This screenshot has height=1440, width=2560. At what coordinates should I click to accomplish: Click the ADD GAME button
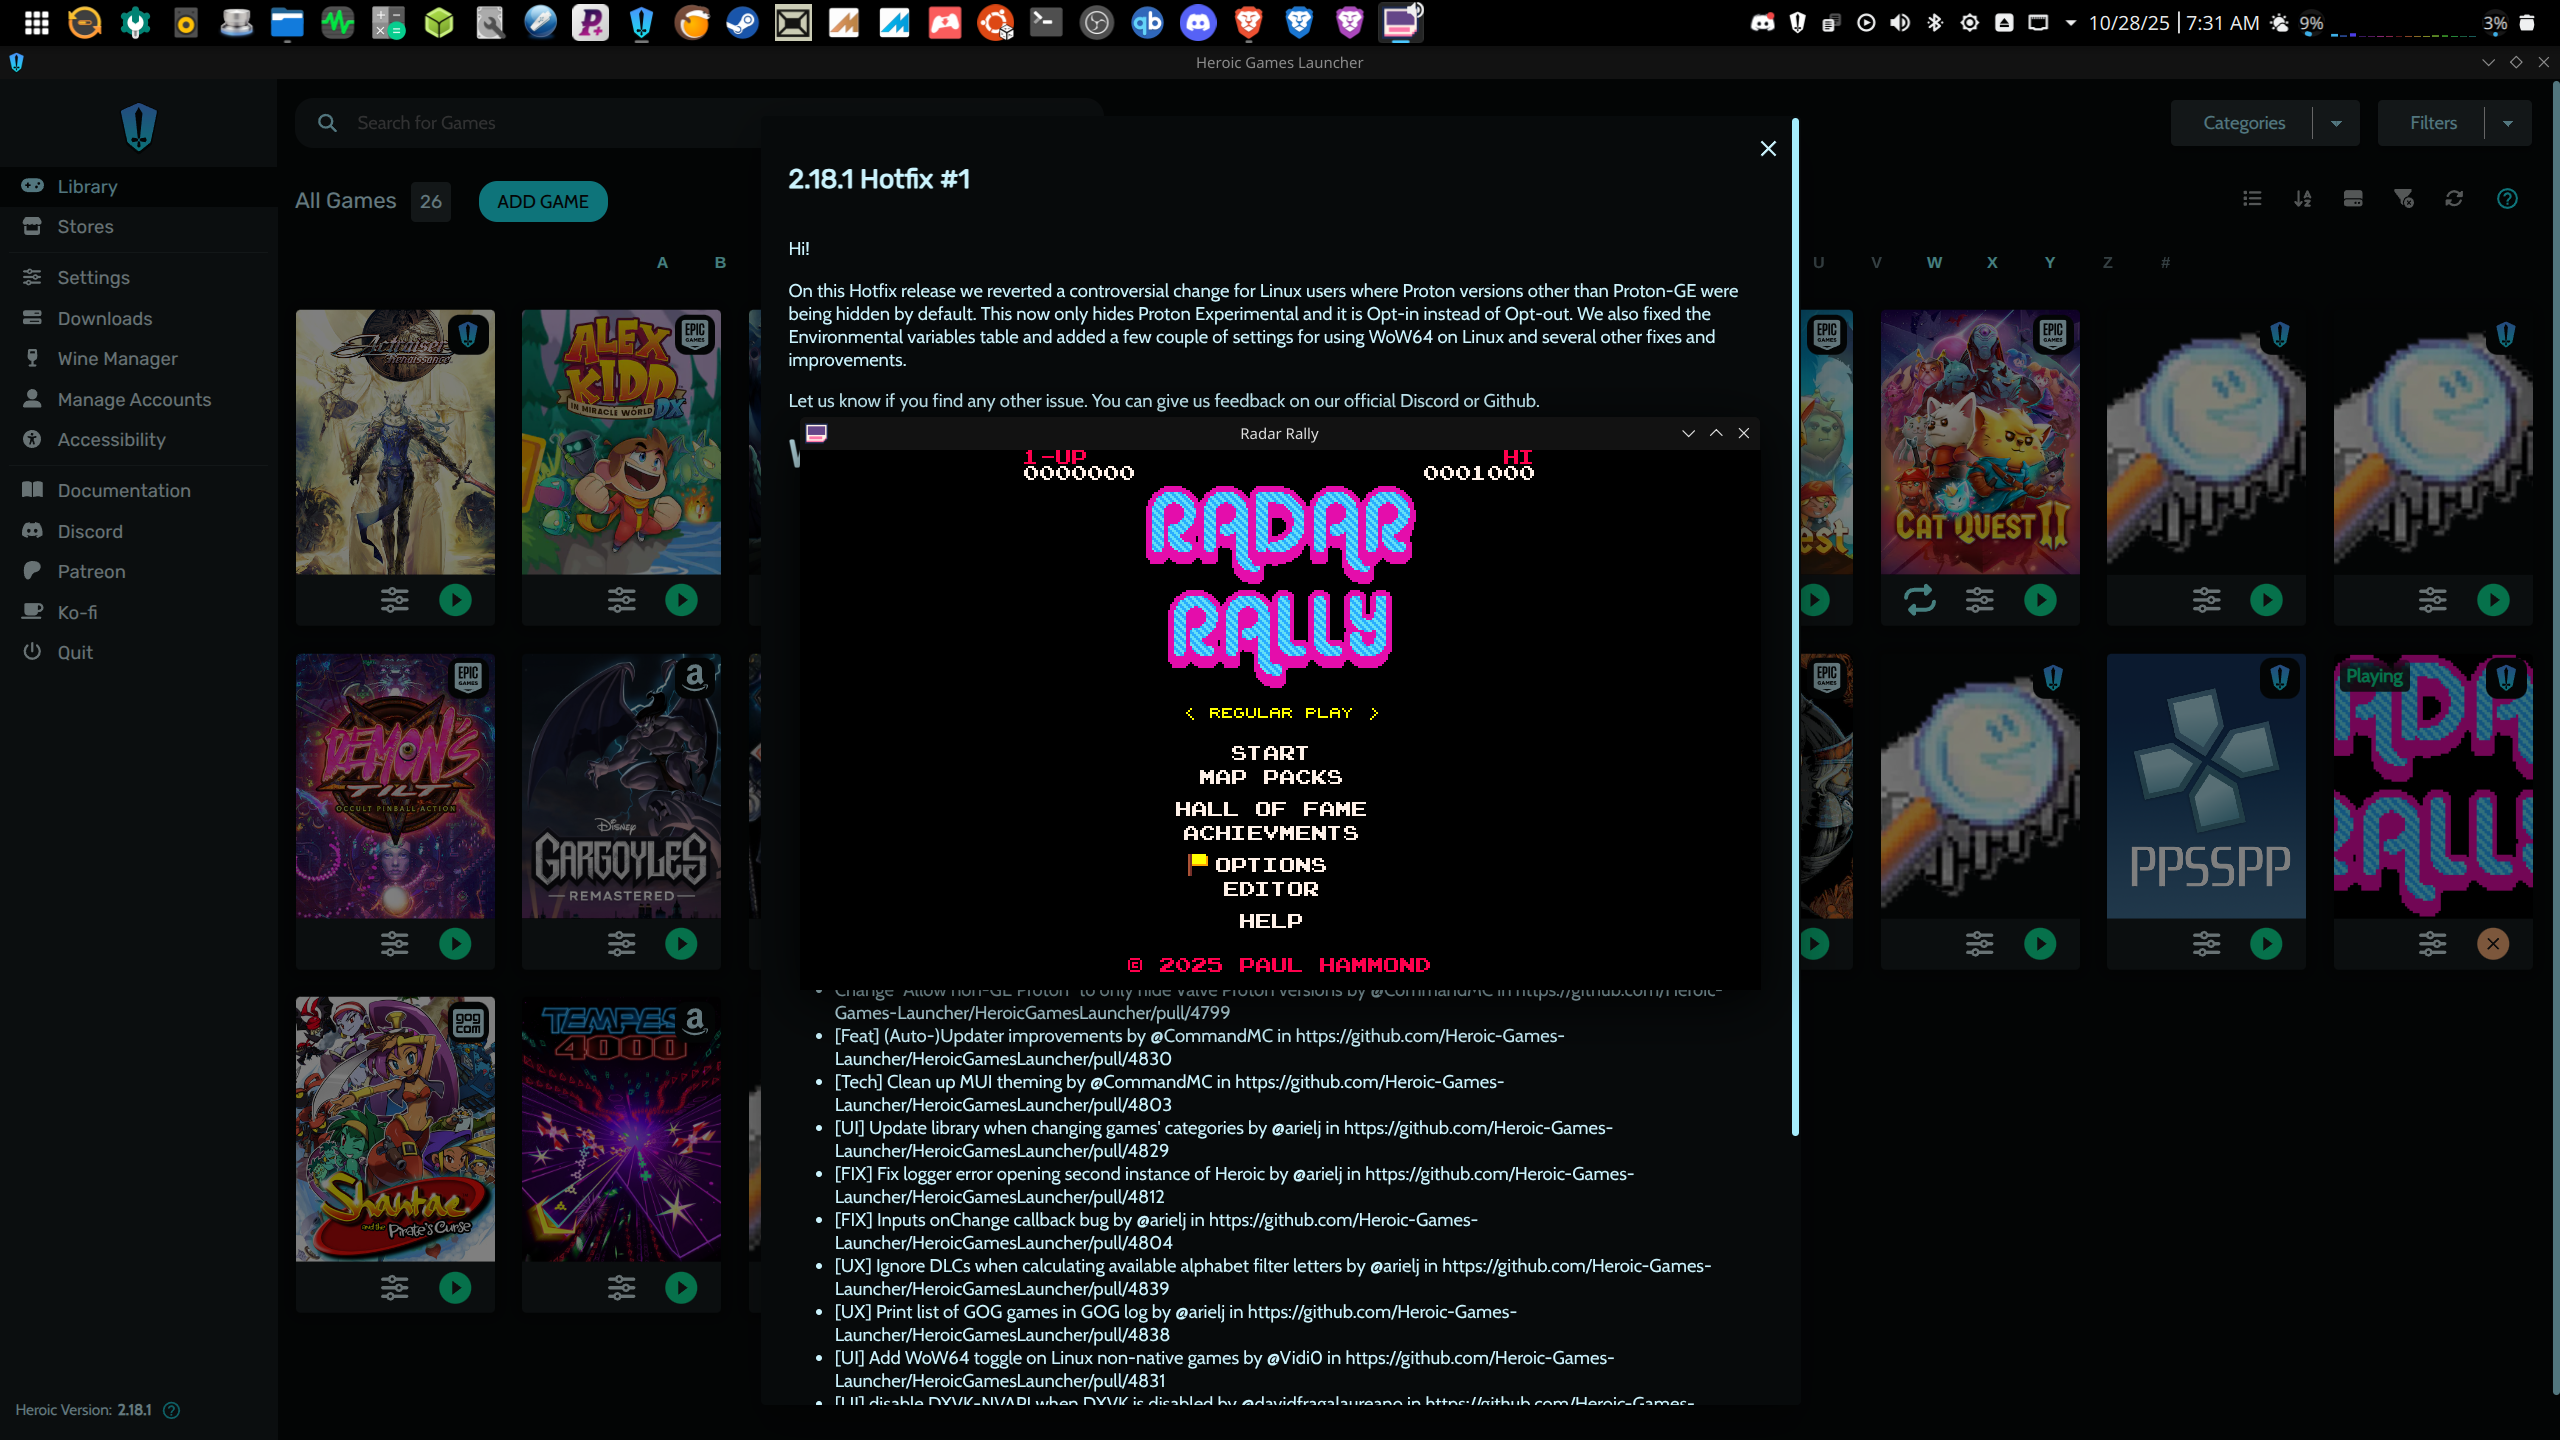543,201
